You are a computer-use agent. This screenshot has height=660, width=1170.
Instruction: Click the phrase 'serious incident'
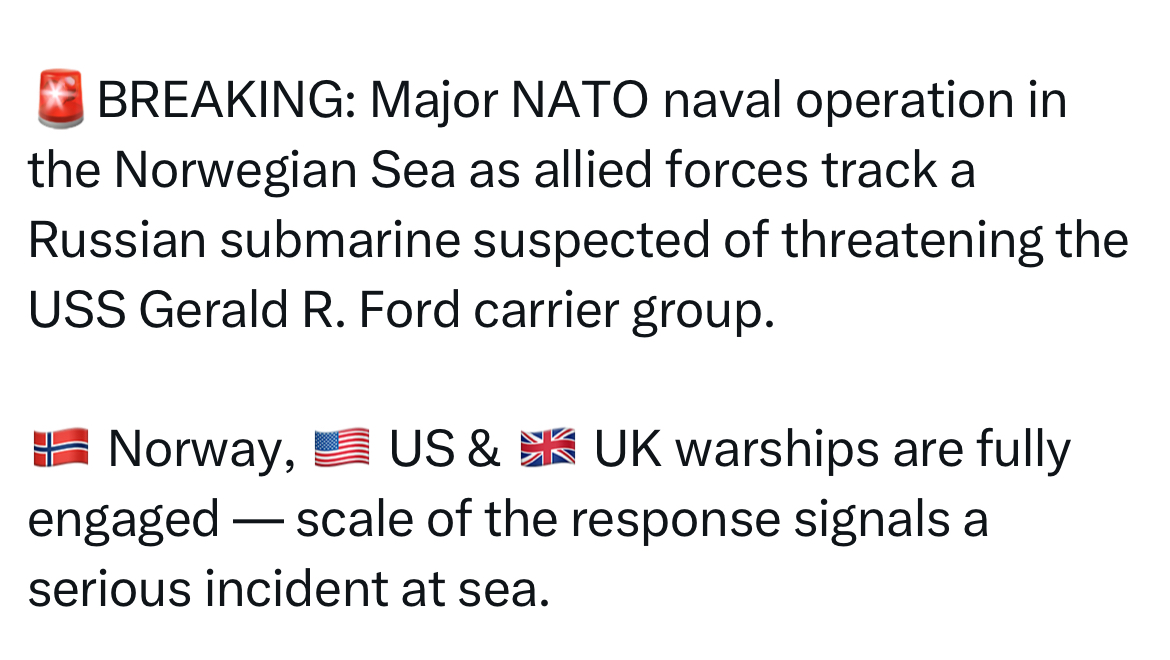pos(207,588)
